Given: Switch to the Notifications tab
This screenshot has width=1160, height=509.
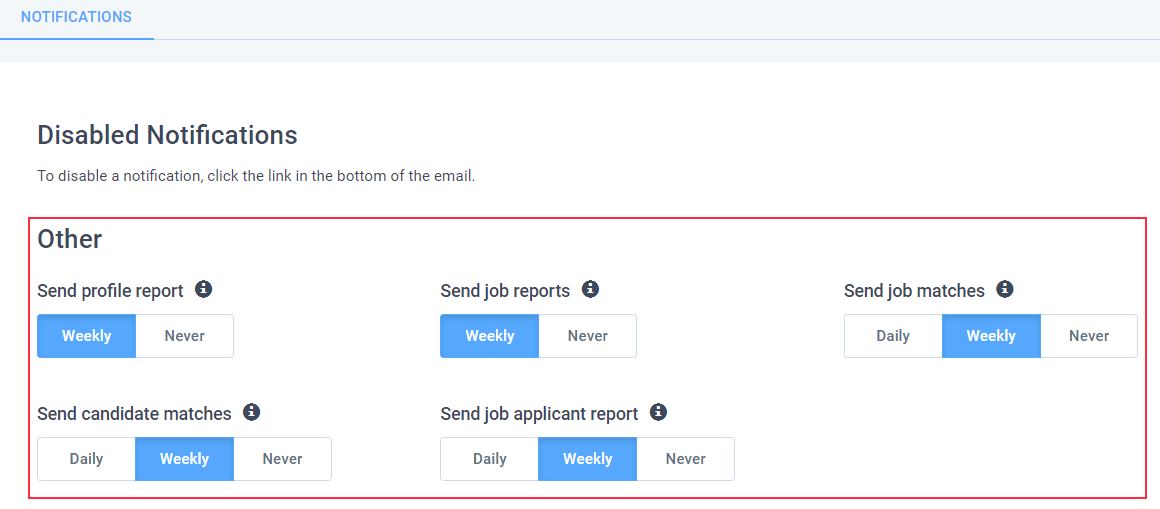Looking at the screenshot, I should pos(76,17).
